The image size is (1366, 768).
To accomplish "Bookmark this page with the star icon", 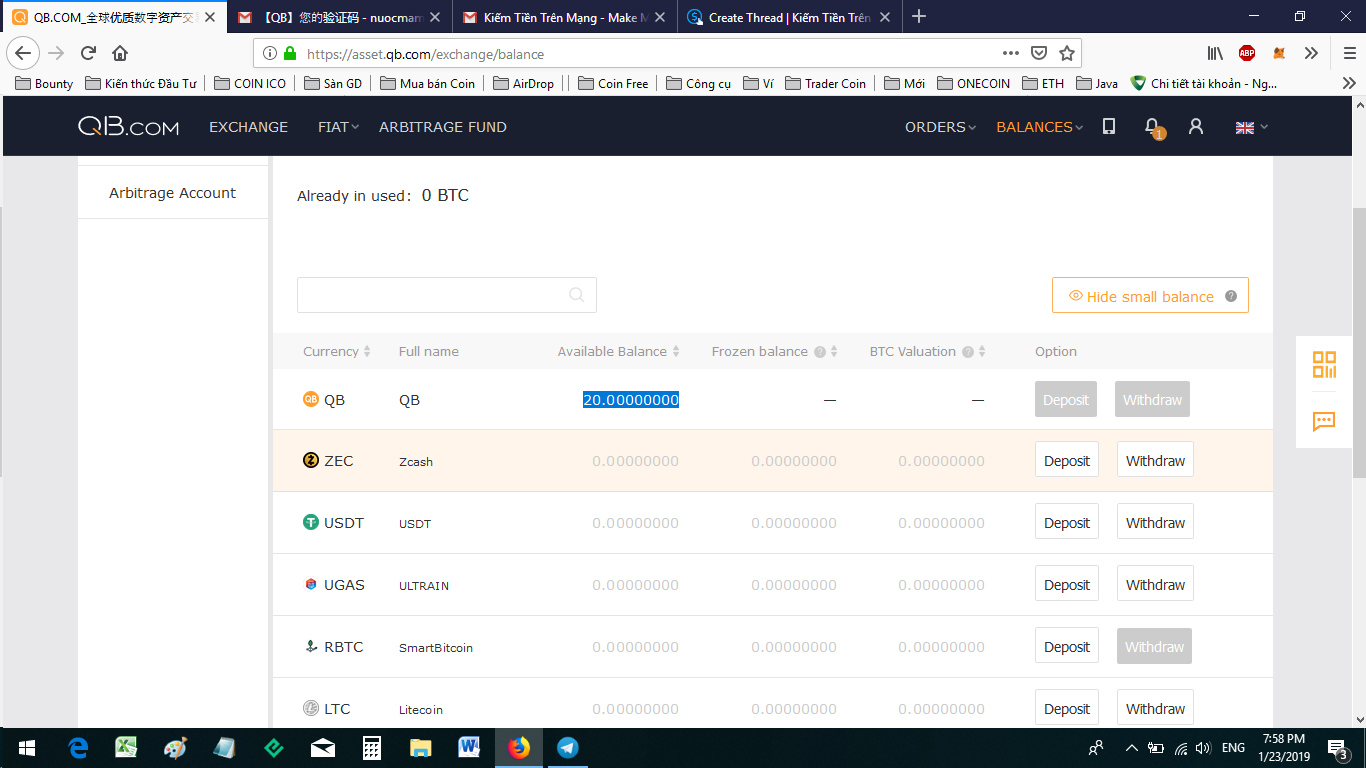I will click(x=1067, y=53).
